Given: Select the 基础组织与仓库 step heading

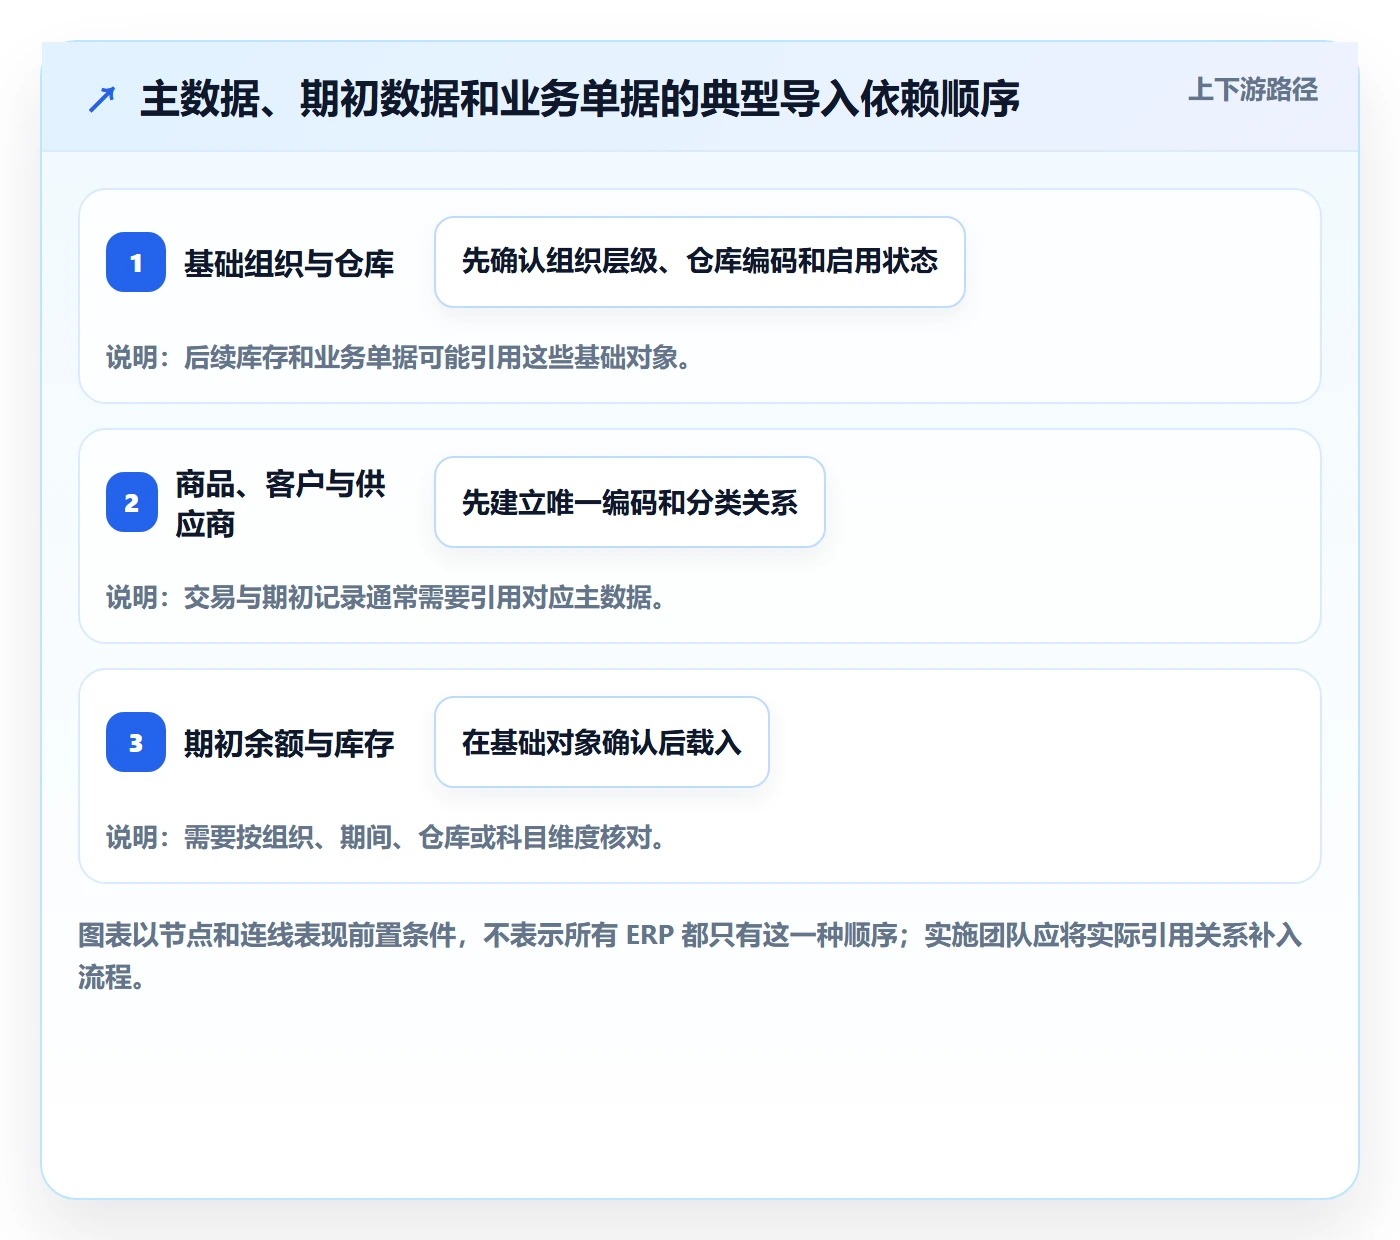Looking at the screenshot, I should (289, 263).
